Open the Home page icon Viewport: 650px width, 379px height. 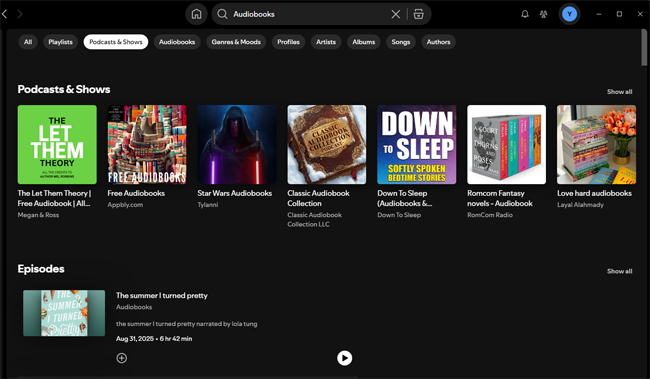[x=196, y=14]
